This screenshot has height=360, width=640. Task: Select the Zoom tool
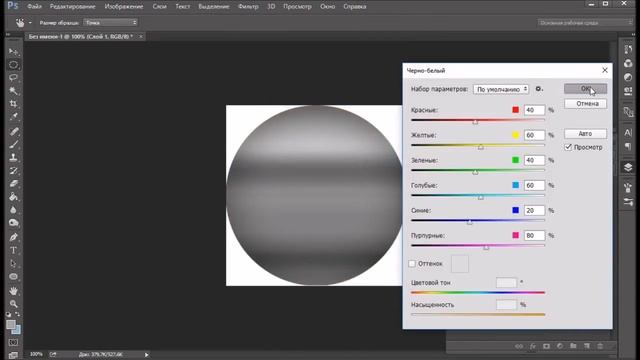coord(13,304)
